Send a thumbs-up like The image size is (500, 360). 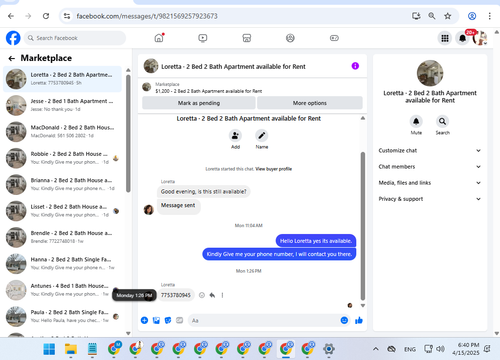[359, 320]
